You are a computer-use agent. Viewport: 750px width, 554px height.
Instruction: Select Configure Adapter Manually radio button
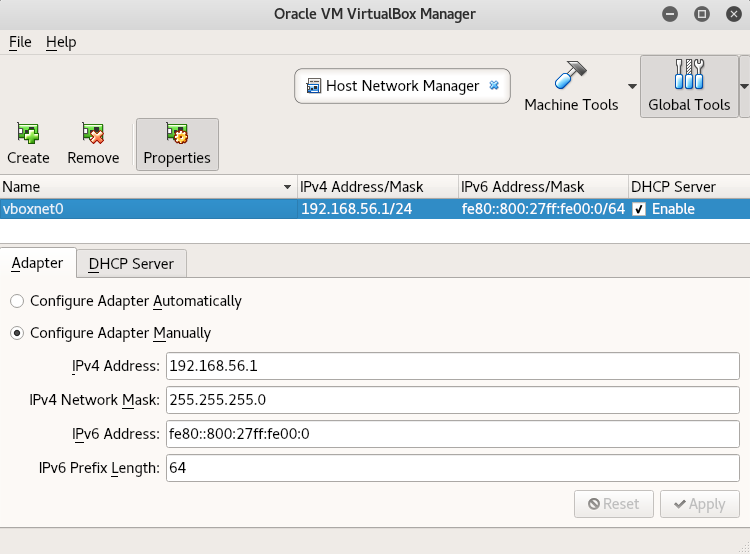pos(17,333)
